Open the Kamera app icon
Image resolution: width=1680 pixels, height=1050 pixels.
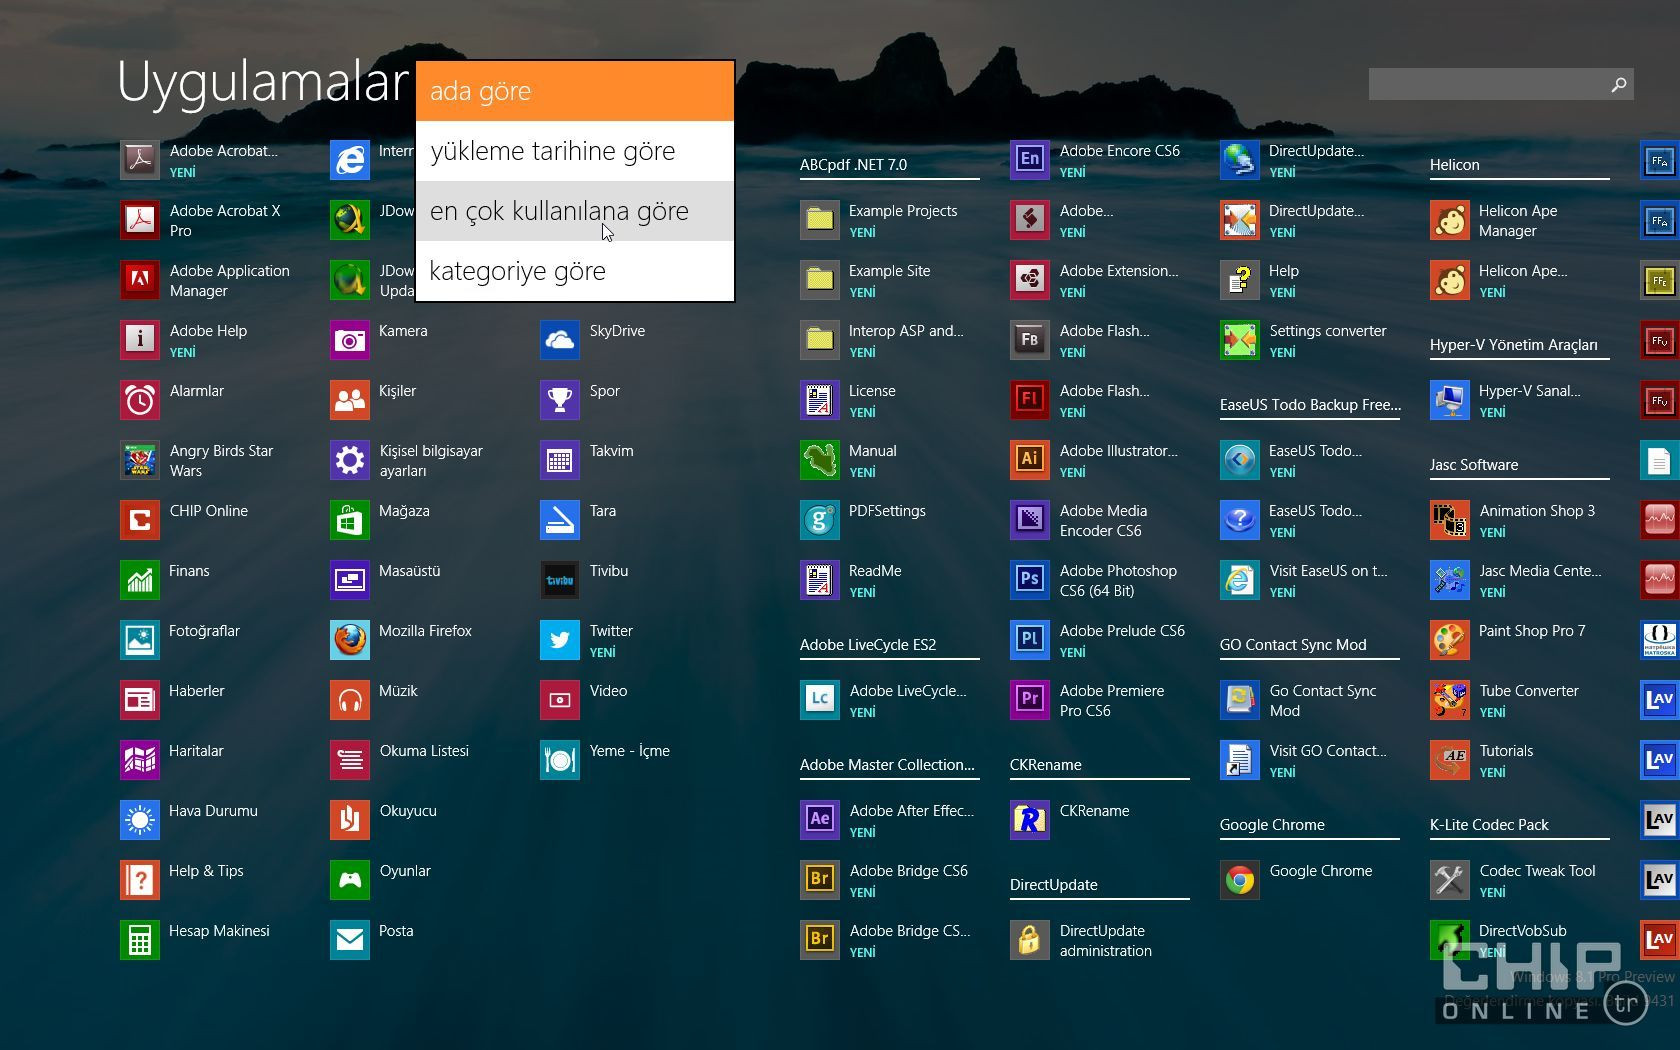point(350,340)
